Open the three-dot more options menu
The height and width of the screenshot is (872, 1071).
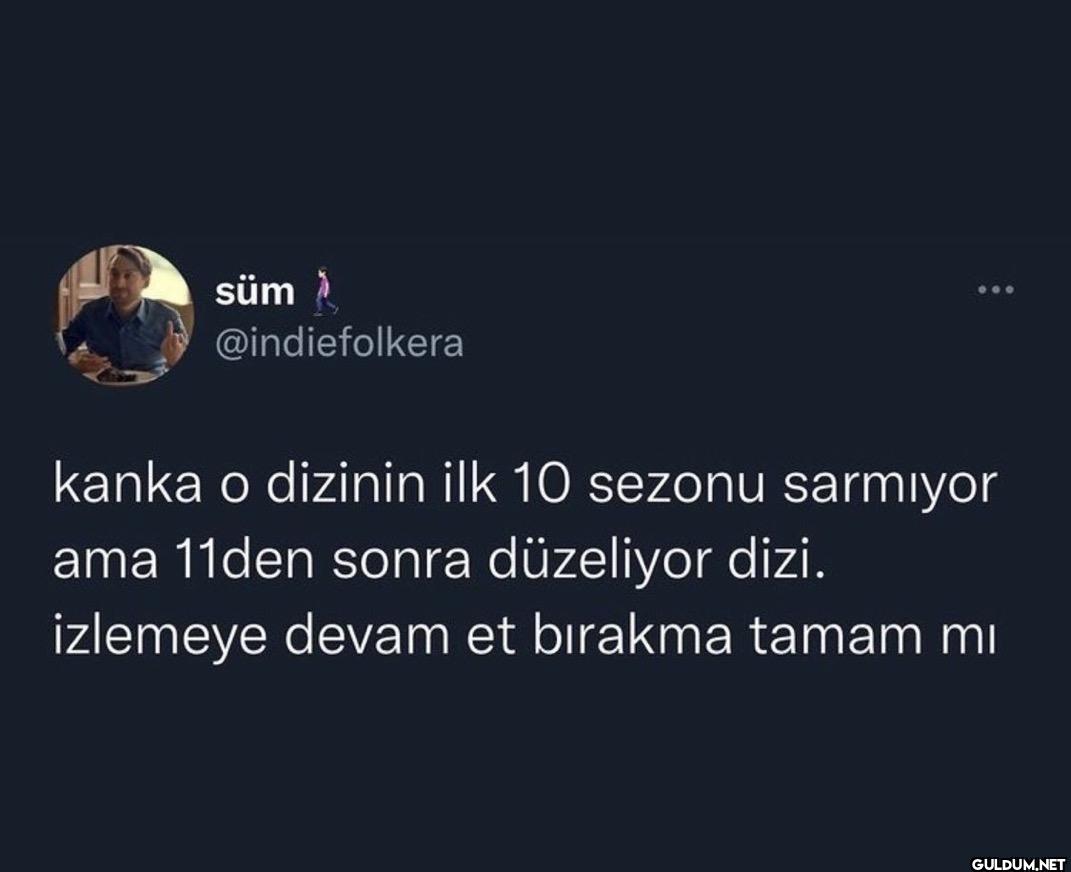tap(996, 290)
